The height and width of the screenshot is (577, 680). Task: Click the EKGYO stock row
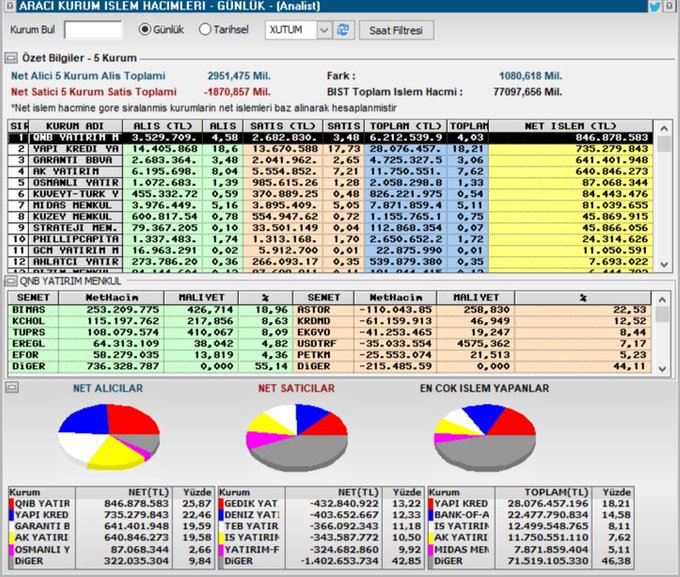click(472, 333)
